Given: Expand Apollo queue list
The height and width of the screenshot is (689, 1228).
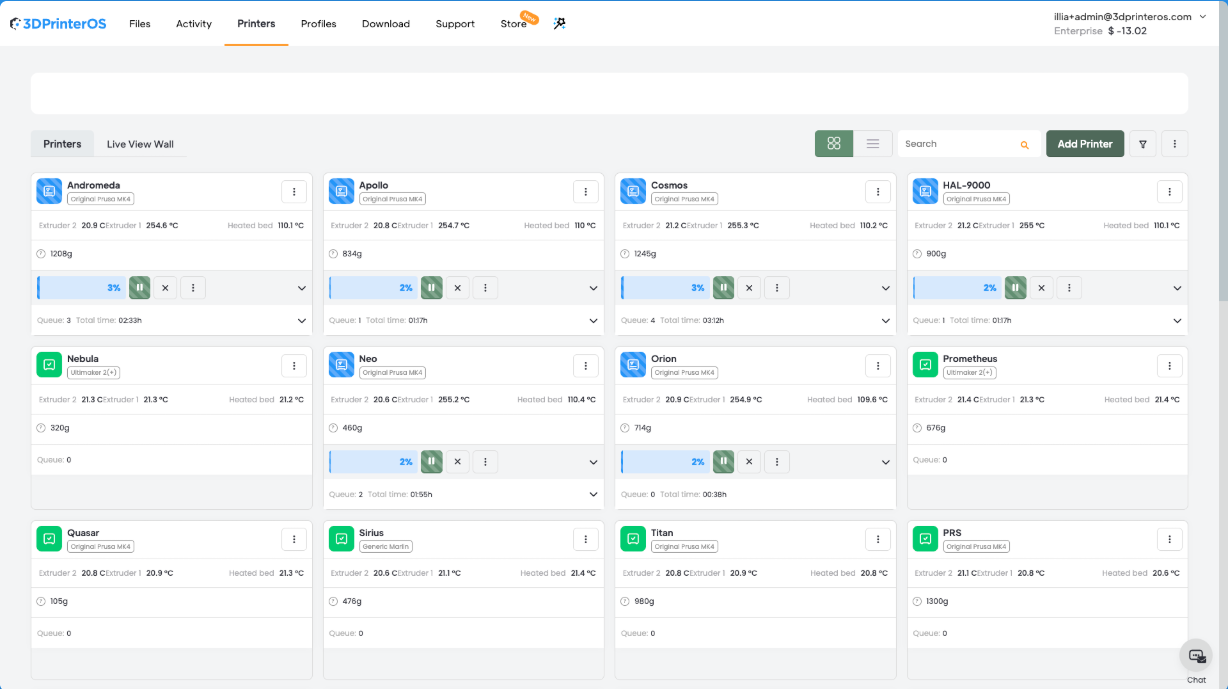Looking at the screenshot, I should [x=594, y=321].
